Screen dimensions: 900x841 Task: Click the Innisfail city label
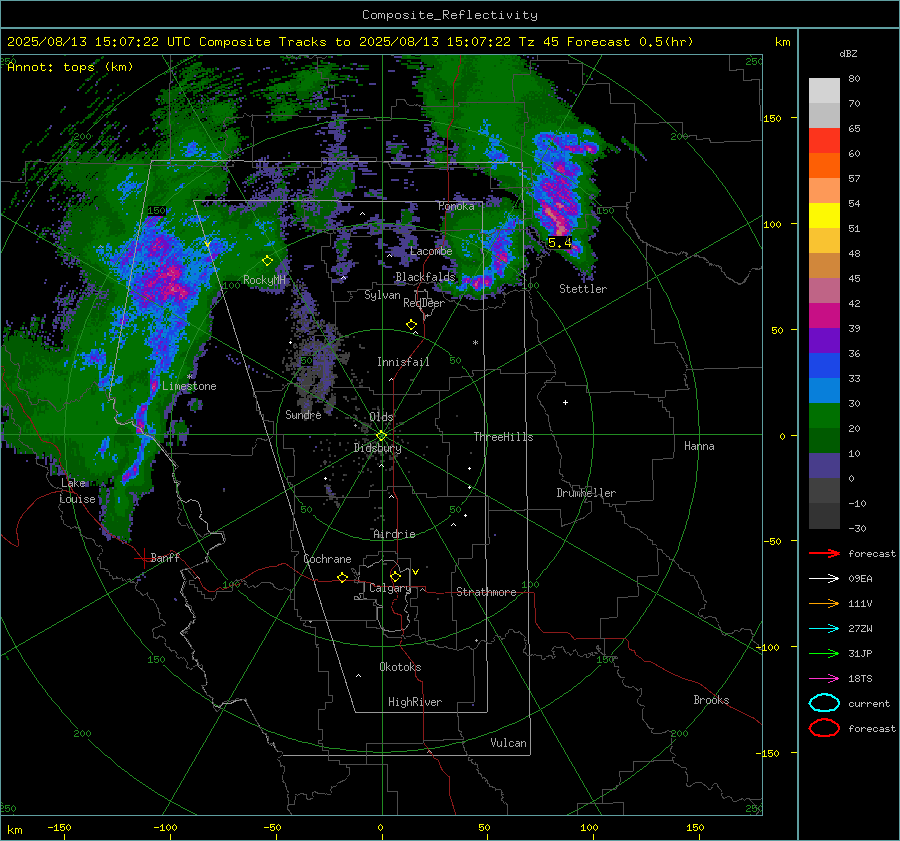tap(403, 362)
